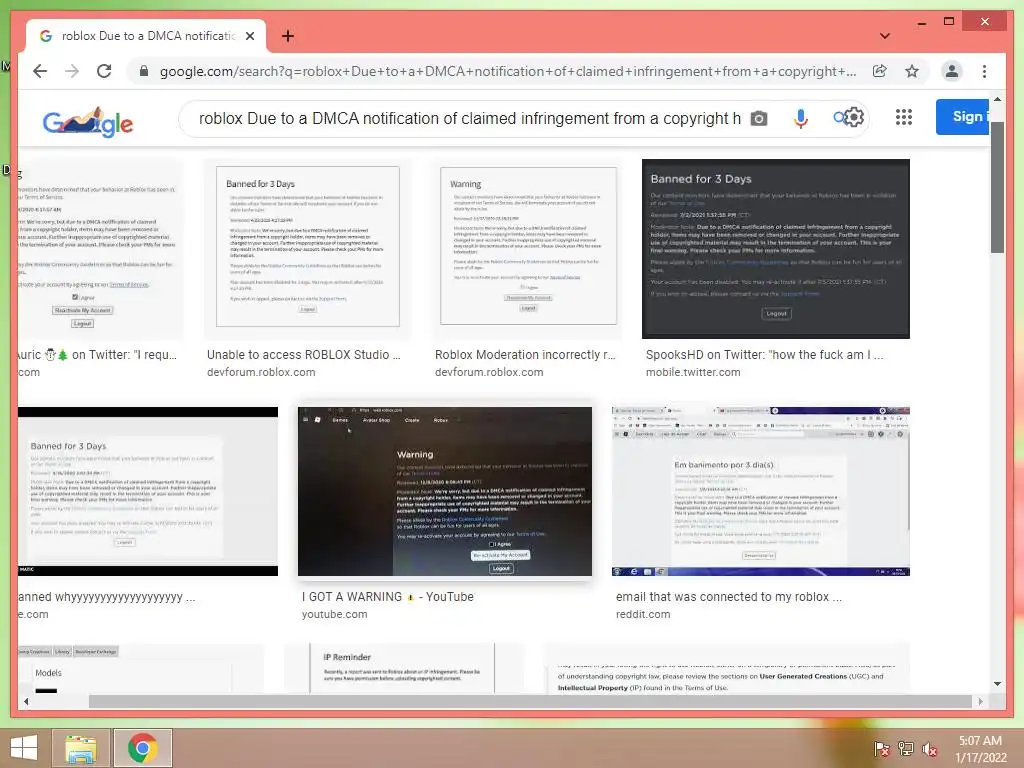Click the address bar URL
The image size is (1024, 768).
coord(507,71)
